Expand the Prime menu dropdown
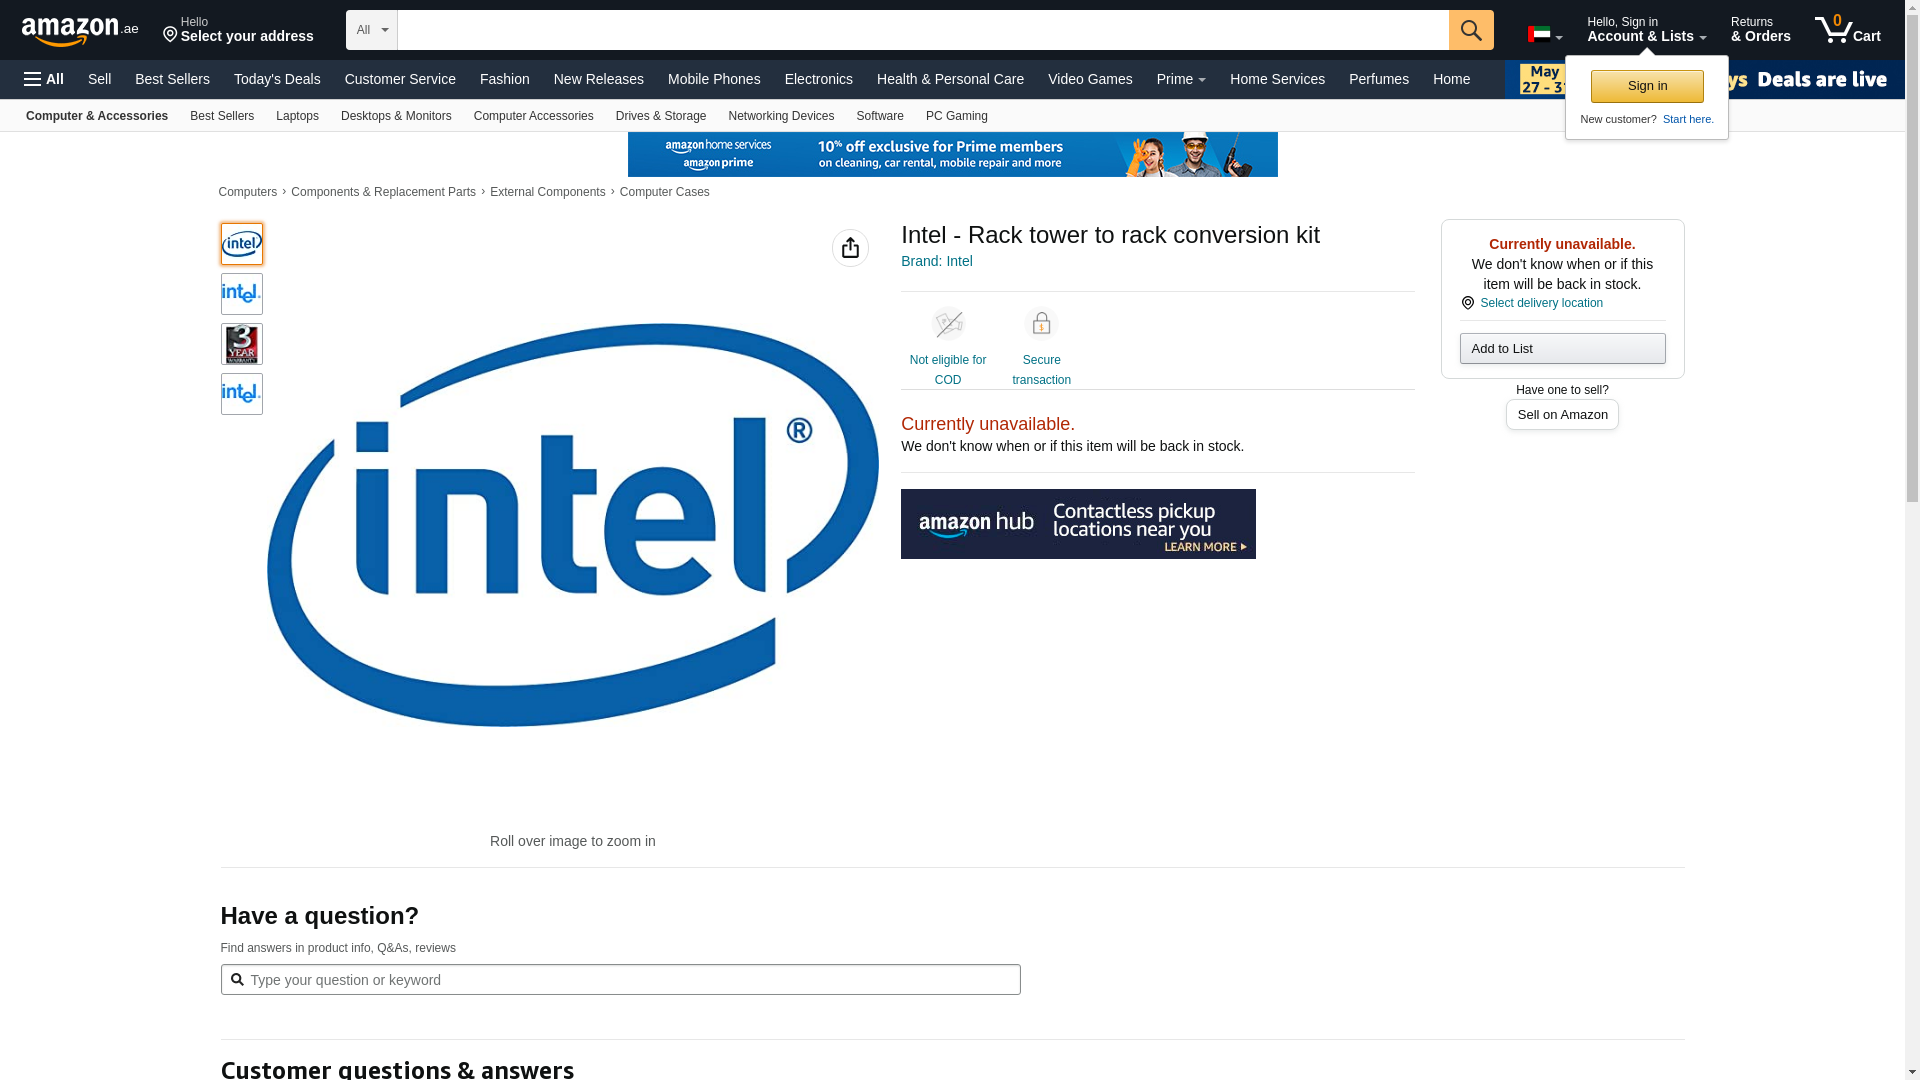 click(x=1180, y=79)
